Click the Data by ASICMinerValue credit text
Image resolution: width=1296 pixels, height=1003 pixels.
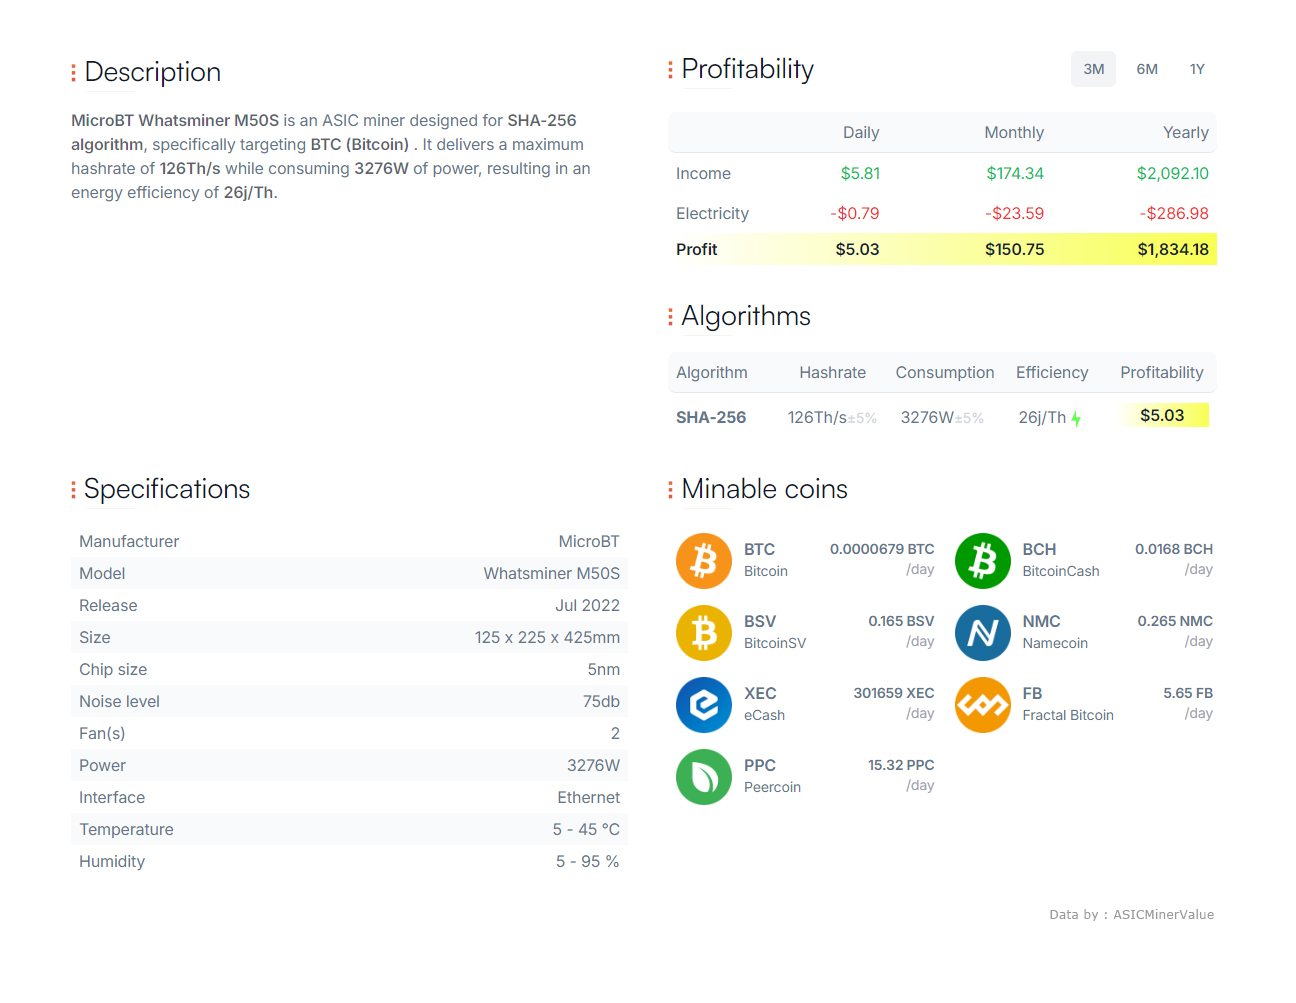[1132, 914]
